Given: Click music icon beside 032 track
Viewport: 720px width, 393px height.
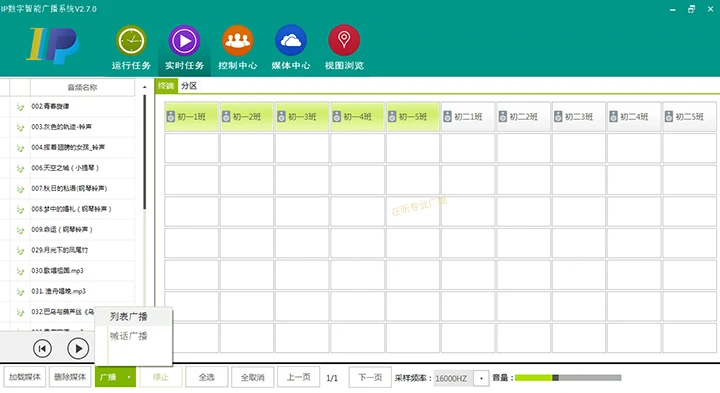Looking at the screenshot, I should [x=20, y=312].
